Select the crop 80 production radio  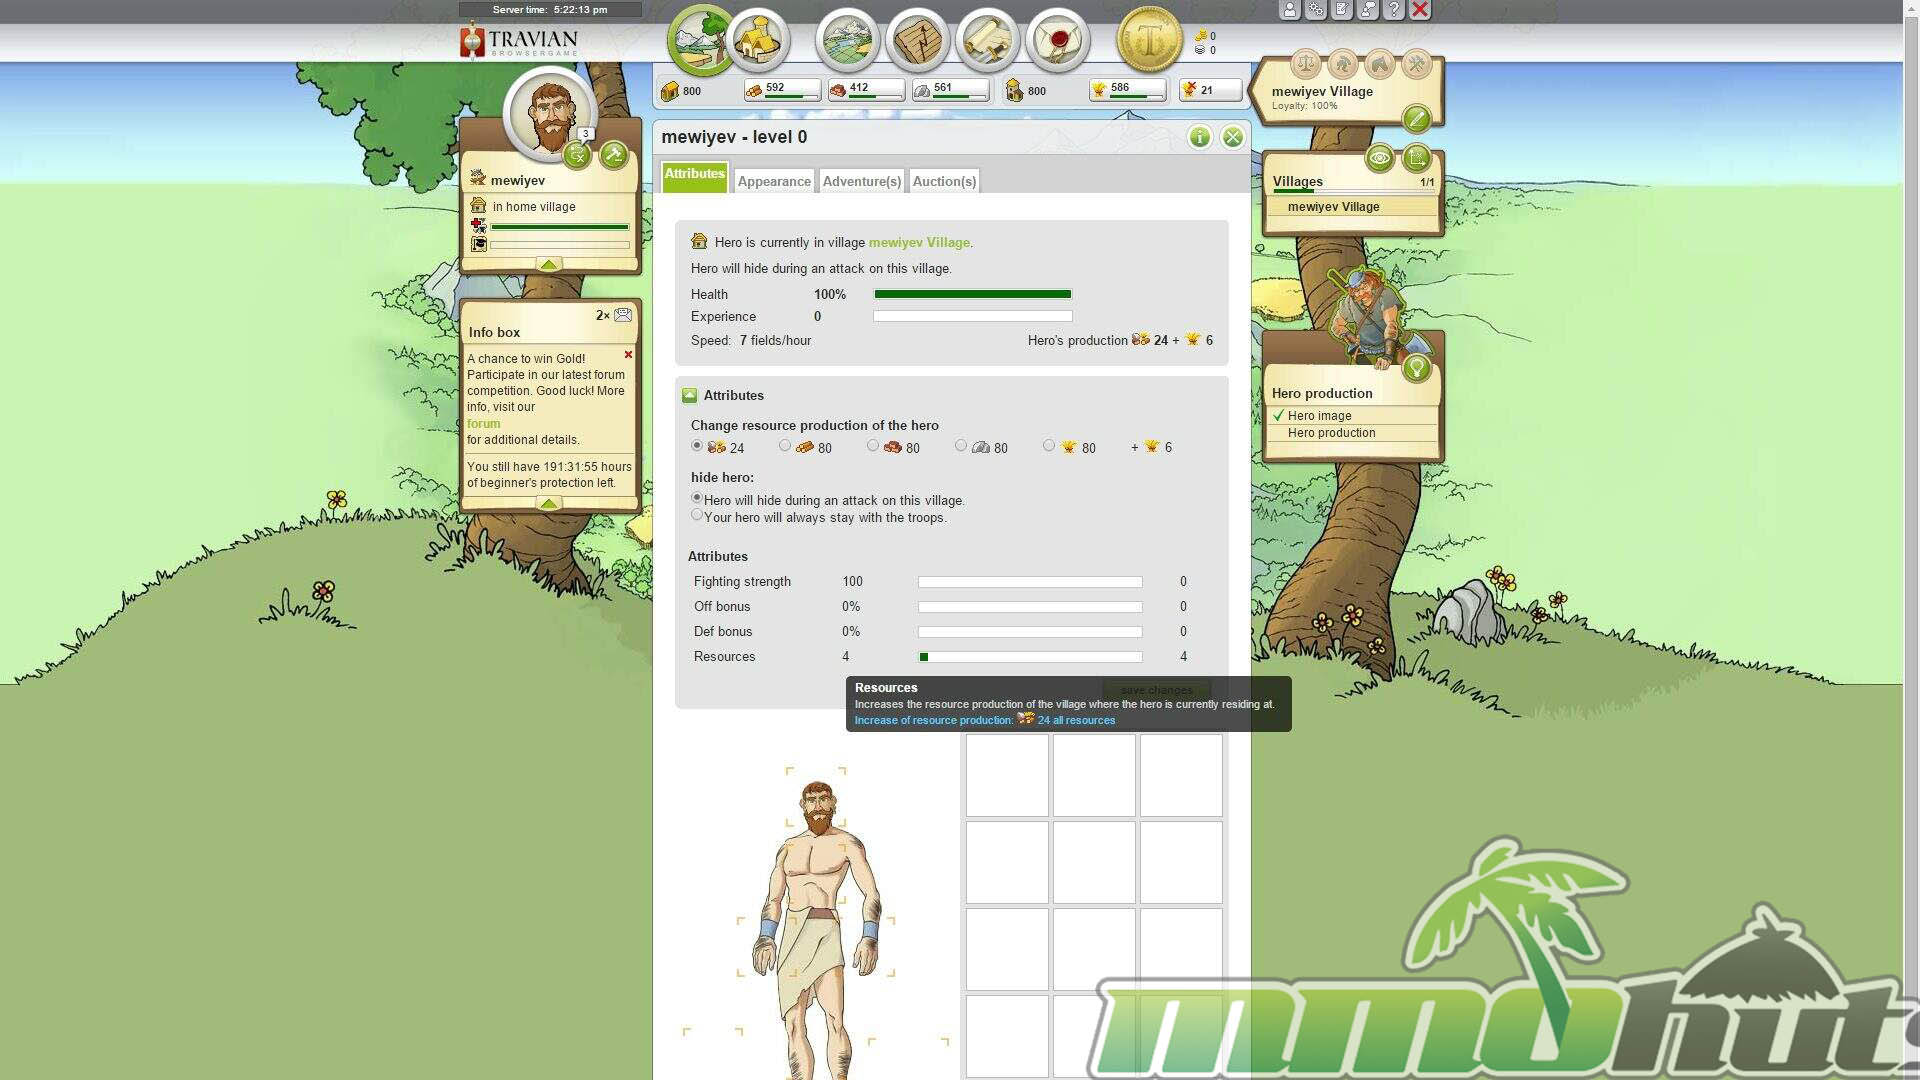(x=1049, y=446)
